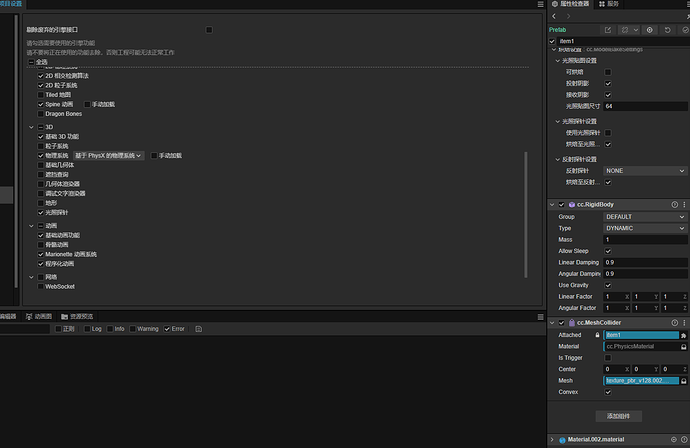Collapse the cc.MeshCollider component

coord(552,323)
